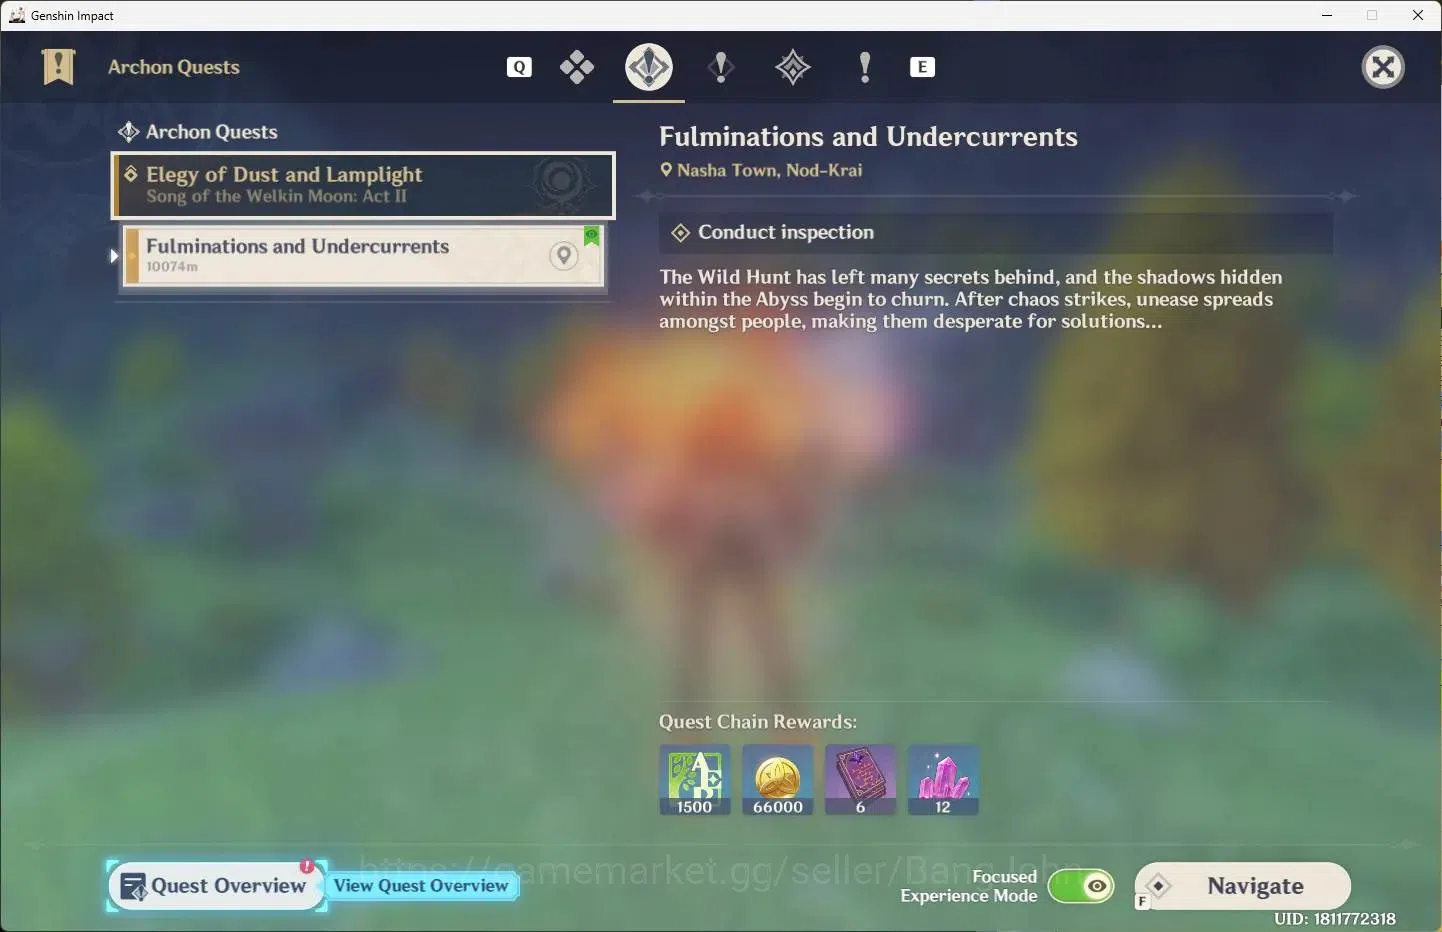Toggle the green tracking flag on quest
Viewport: 1442px width, 932px height.
click(x=592, y=236)
